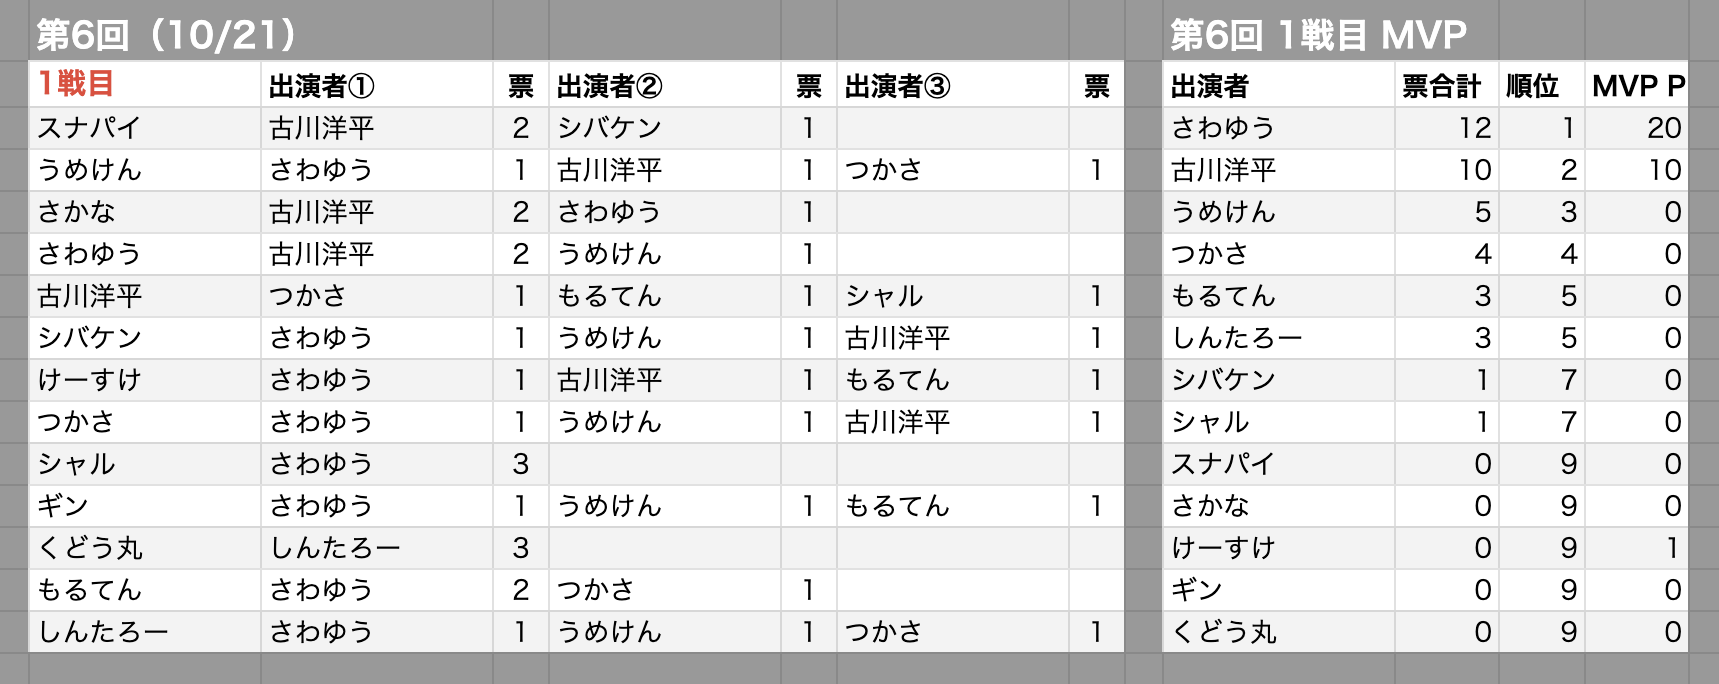Click the 出演者③ column header

(897, 87)
